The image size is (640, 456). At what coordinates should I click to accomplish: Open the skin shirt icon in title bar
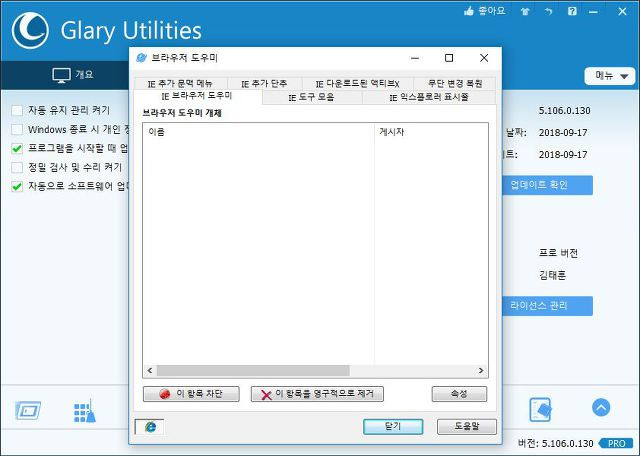point(525,12)
